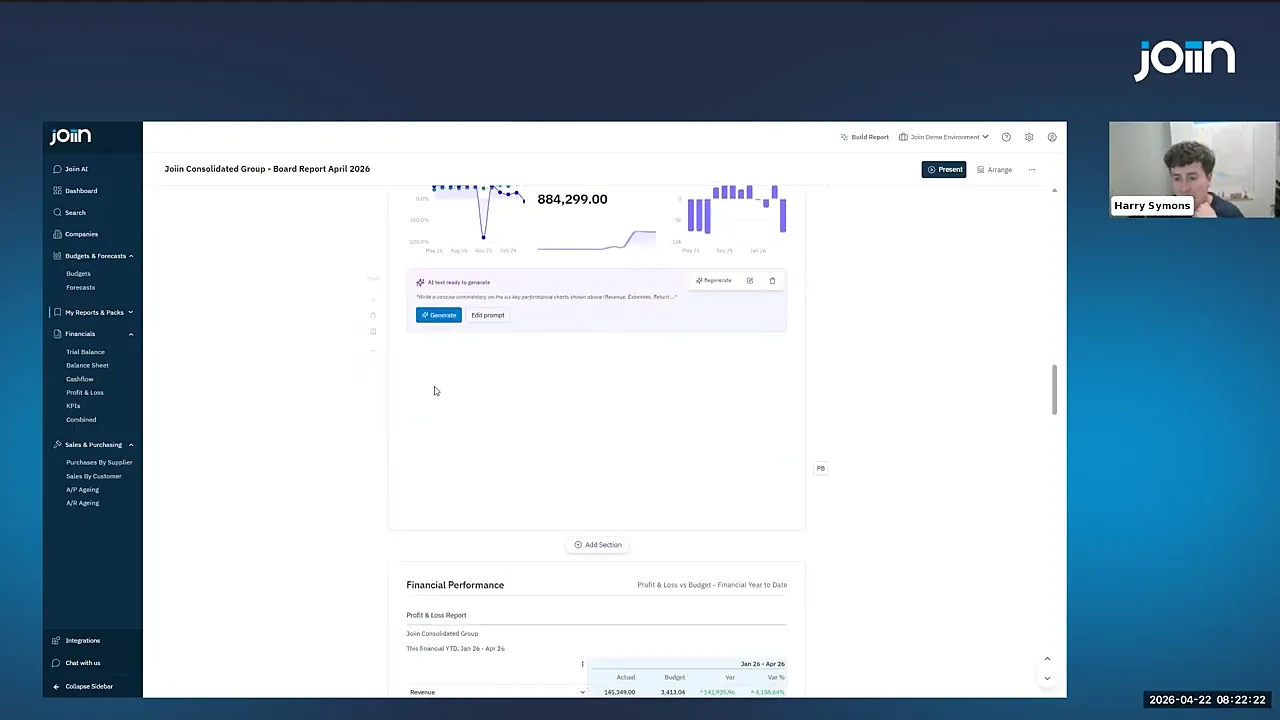The image size is (1280, 720).
Task: Collapse the sidebar
Action: coord(83,687)
